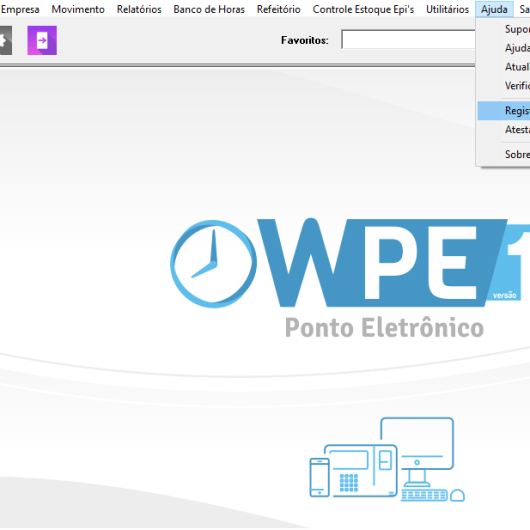The height and width of the screenshot is (530, 530).
Task: Select the highlighted Regis... item in Ajuda menu
Action: click(x=504, y=111)
